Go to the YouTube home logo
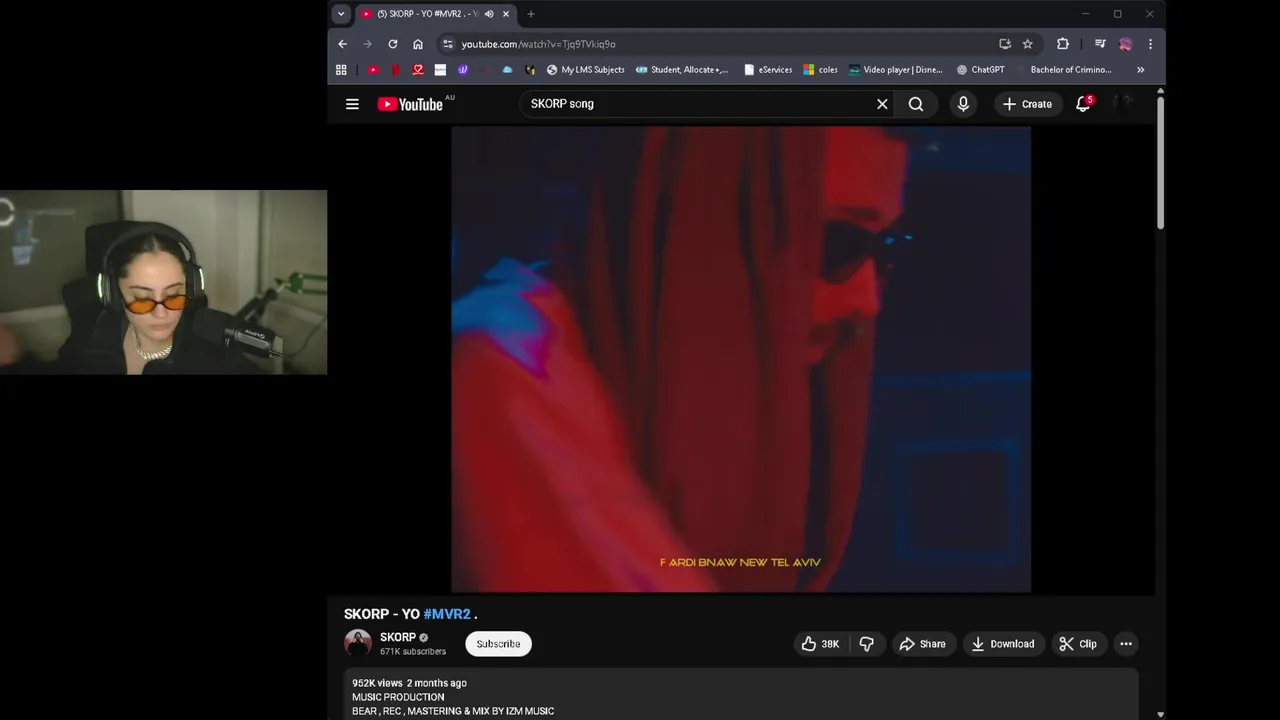 tap(410, 104)
